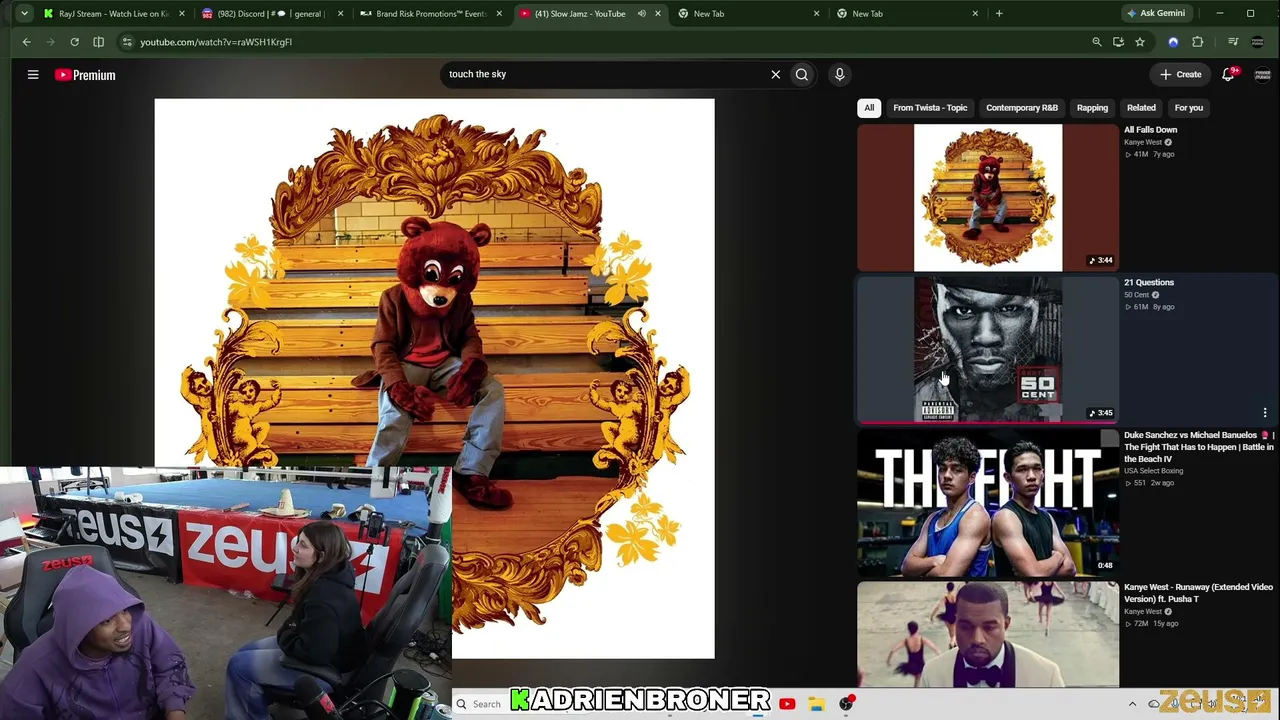Click the Slow Jamz album art video

(435, 378)
